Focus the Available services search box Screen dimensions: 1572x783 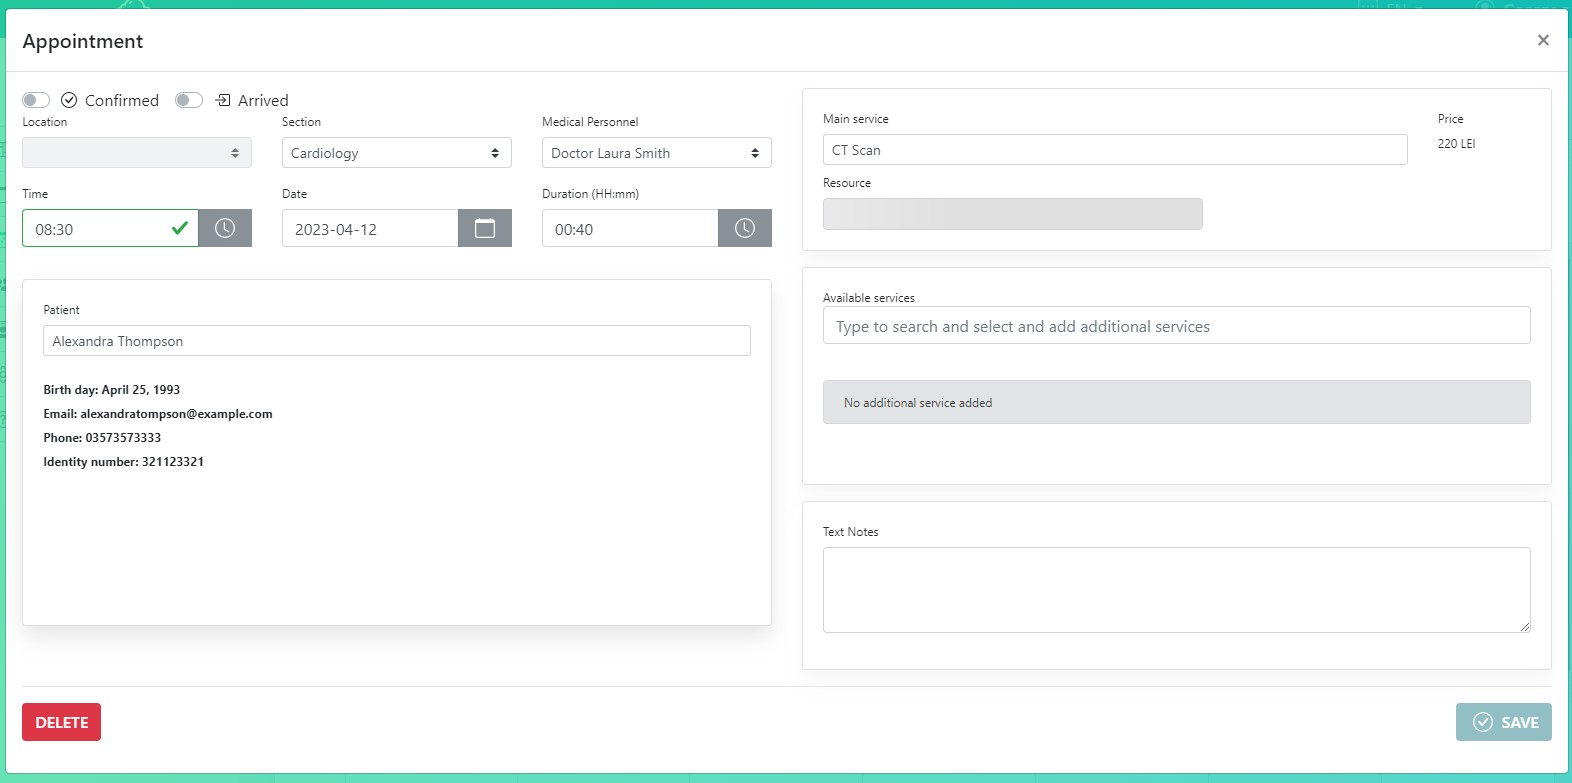point(1176,326)
